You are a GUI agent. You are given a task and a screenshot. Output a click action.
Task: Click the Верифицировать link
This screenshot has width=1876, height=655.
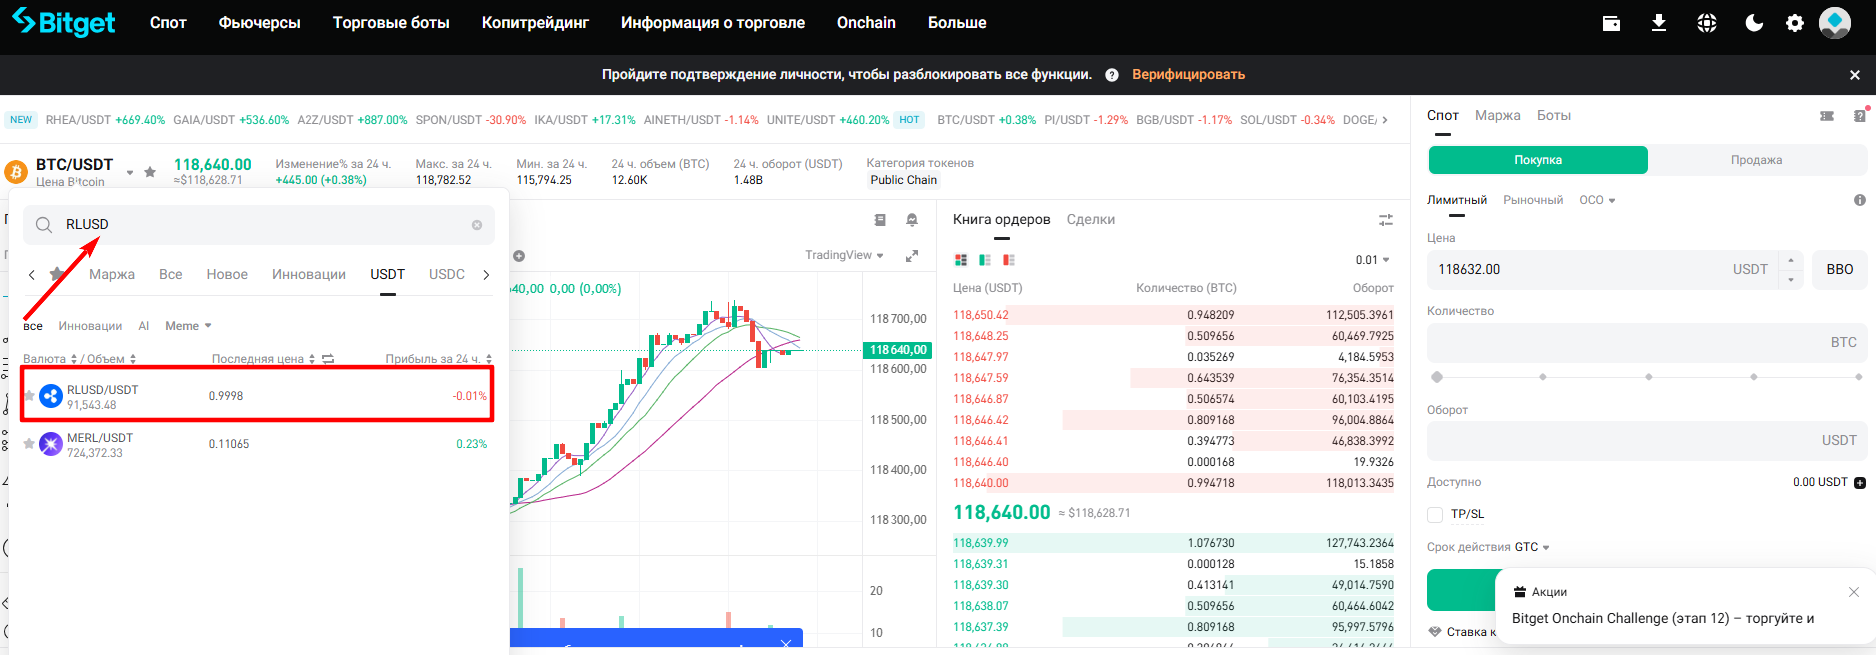(x=1188, y=75)
